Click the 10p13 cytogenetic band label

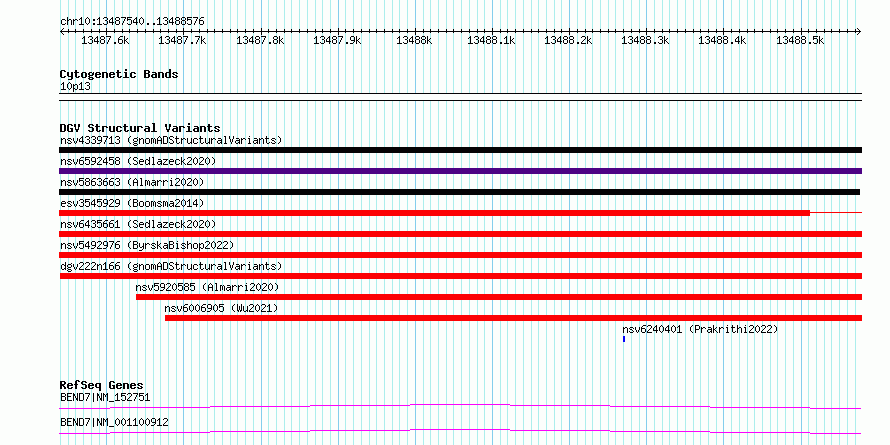coord(75,87)
